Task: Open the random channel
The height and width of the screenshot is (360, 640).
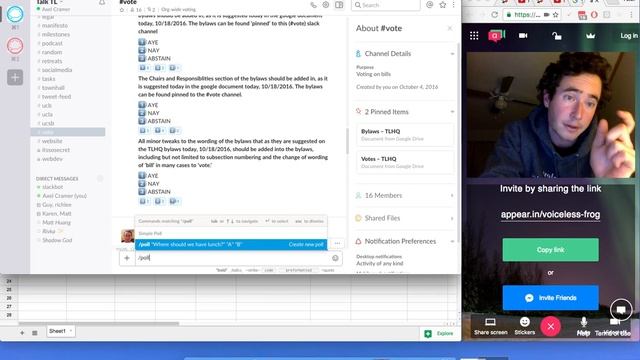Action: (52, 52)
